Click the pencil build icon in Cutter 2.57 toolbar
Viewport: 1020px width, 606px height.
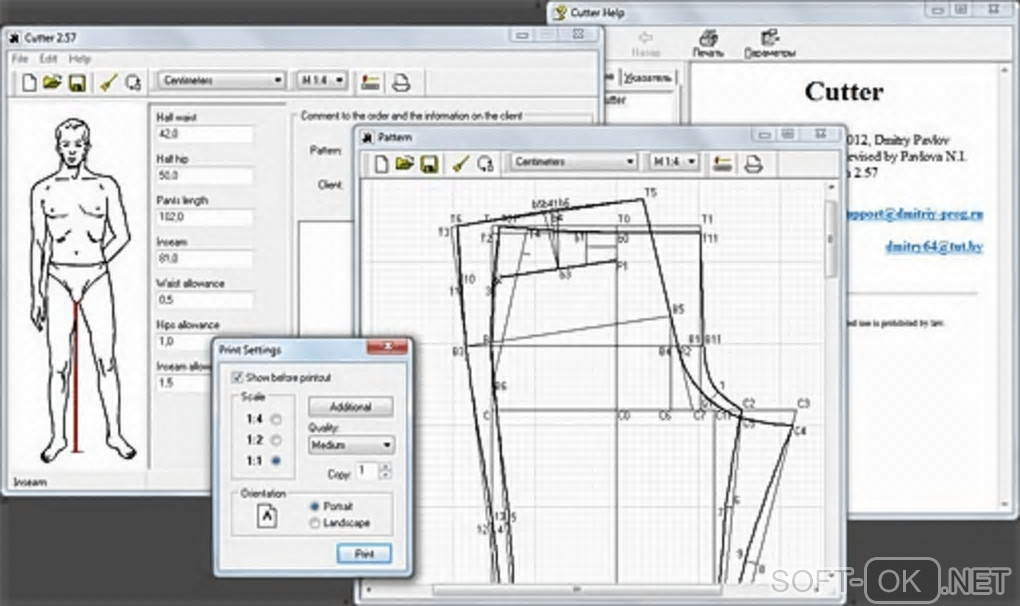(109, 83)
